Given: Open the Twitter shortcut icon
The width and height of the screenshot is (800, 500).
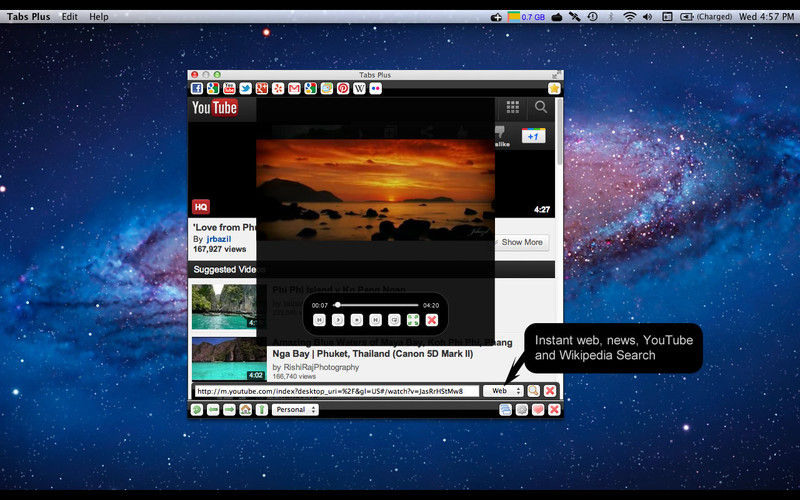Looking at the screenshot, I should click(245, 89).
